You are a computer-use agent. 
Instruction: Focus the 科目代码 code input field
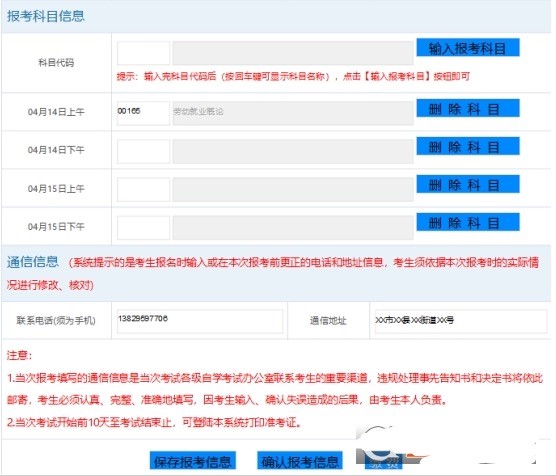143,53
